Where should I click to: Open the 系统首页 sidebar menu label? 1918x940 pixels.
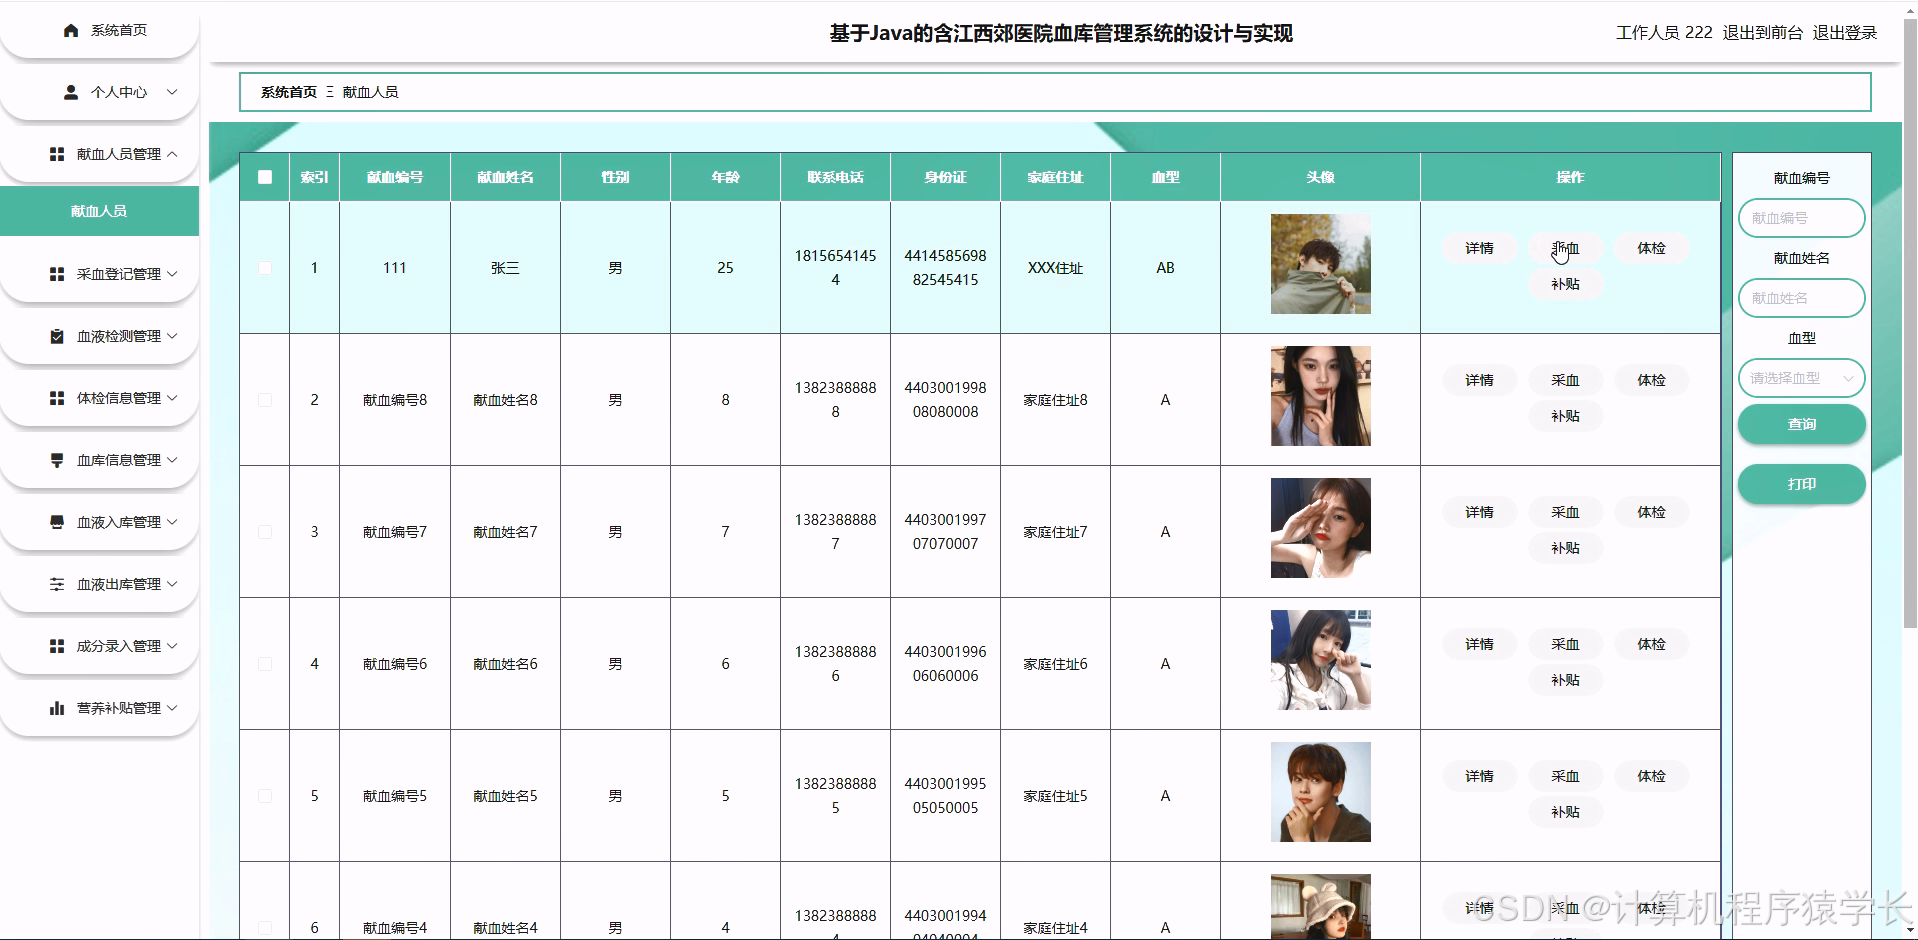(119, 31)
